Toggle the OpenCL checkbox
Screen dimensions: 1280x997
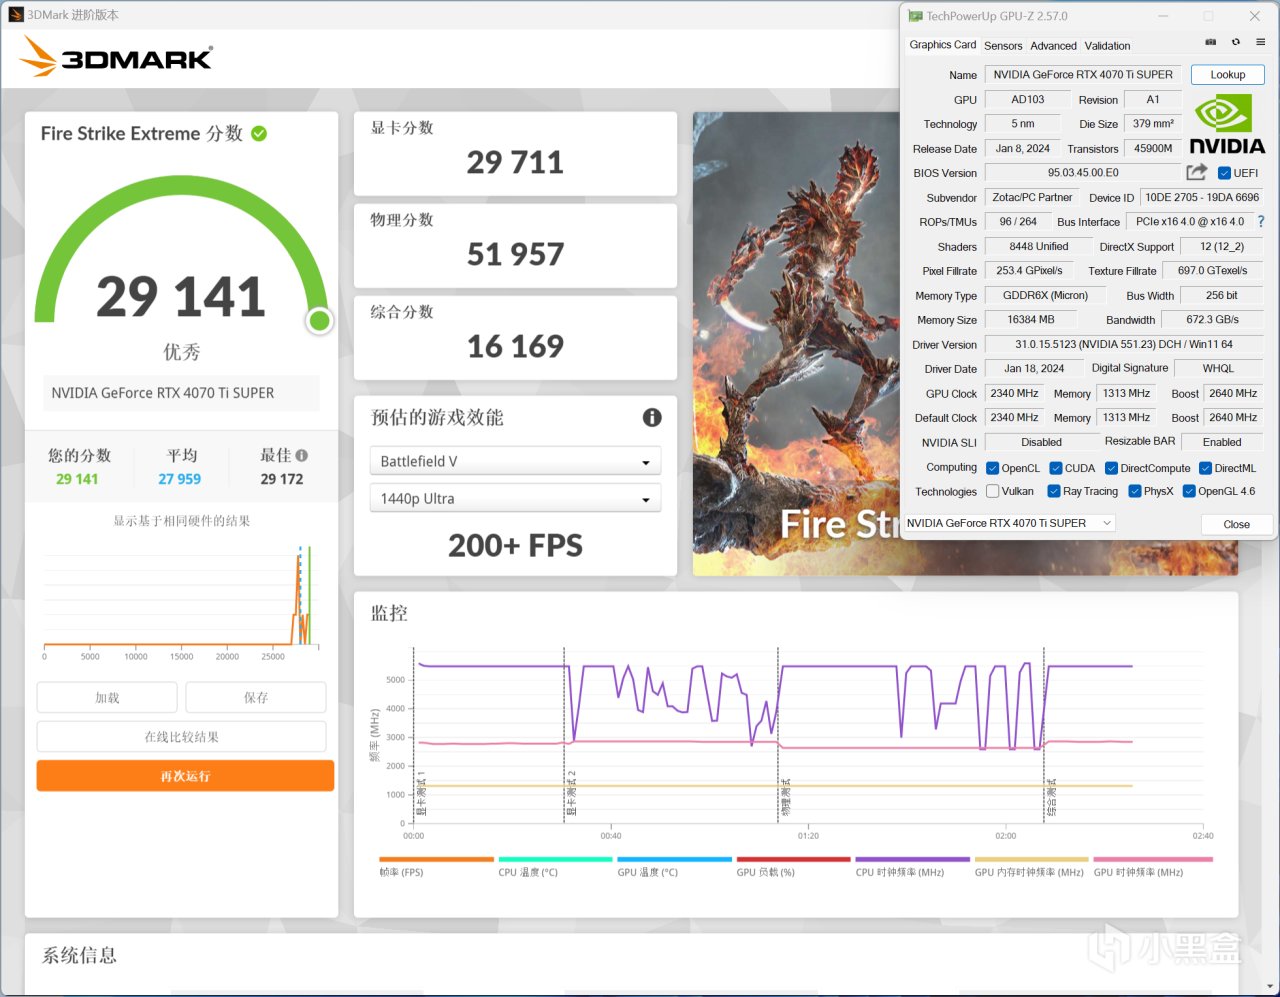pyautogui.click(x=993, y=468)
